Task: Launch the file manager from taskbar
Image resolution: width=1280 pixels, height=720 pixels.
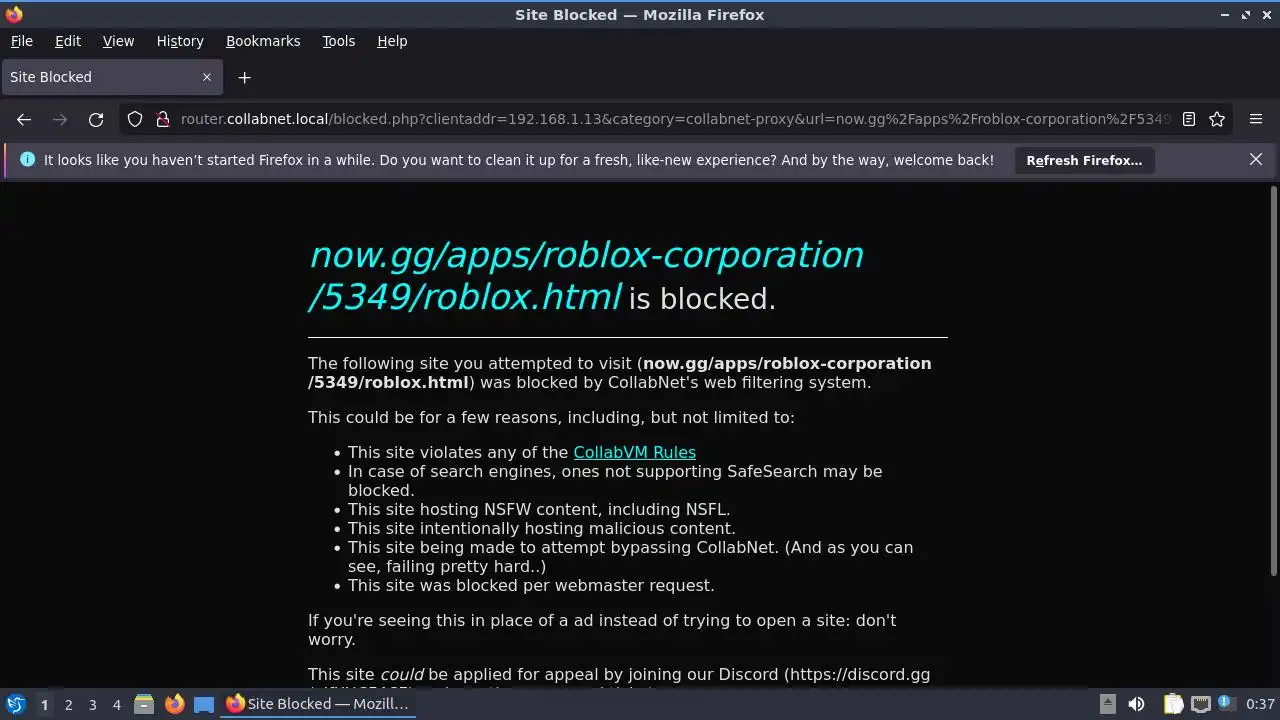Action: click(x=144, y=704)
